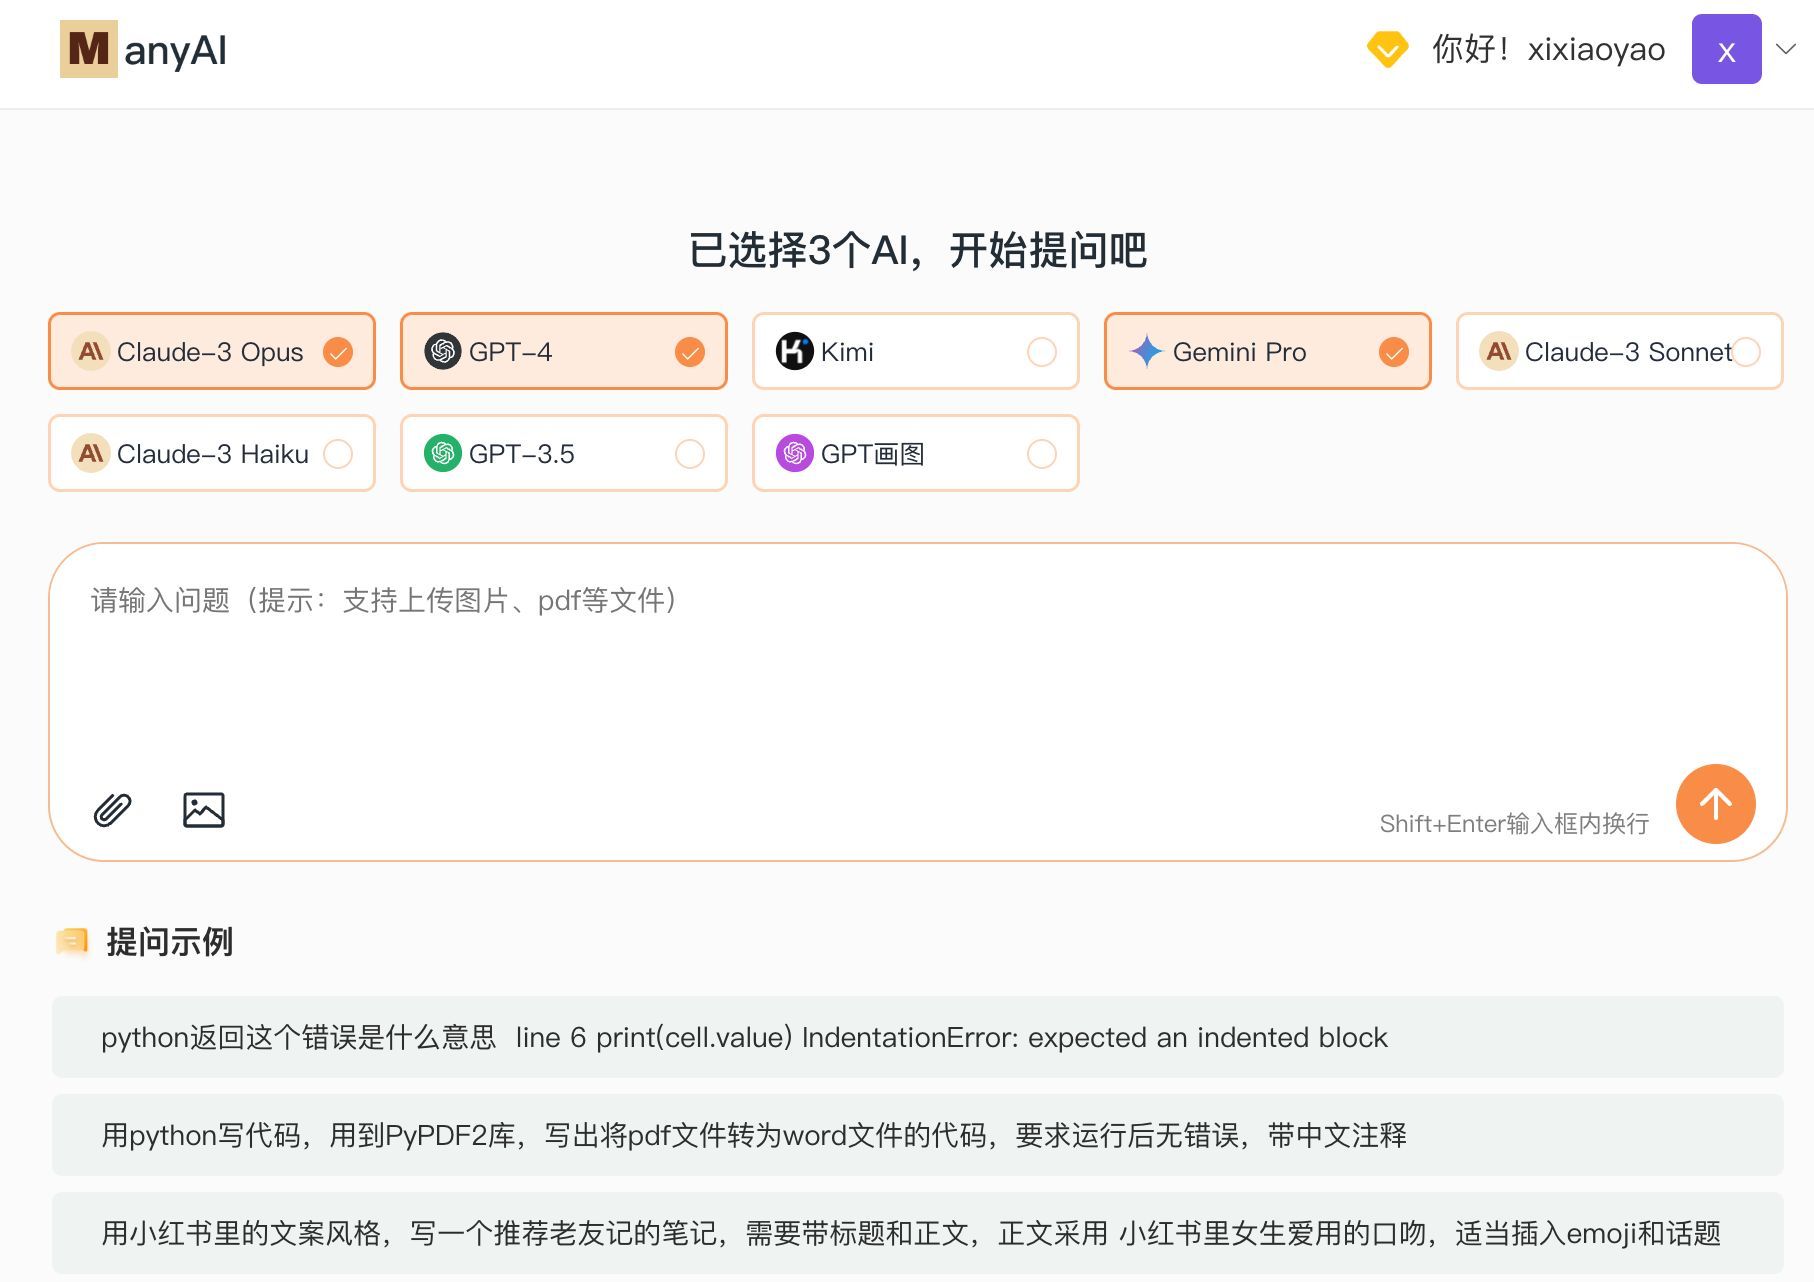This screenshot has width=1814, height=1282.
Task: Upload an image with the picture icon
Action: point(204,809)
